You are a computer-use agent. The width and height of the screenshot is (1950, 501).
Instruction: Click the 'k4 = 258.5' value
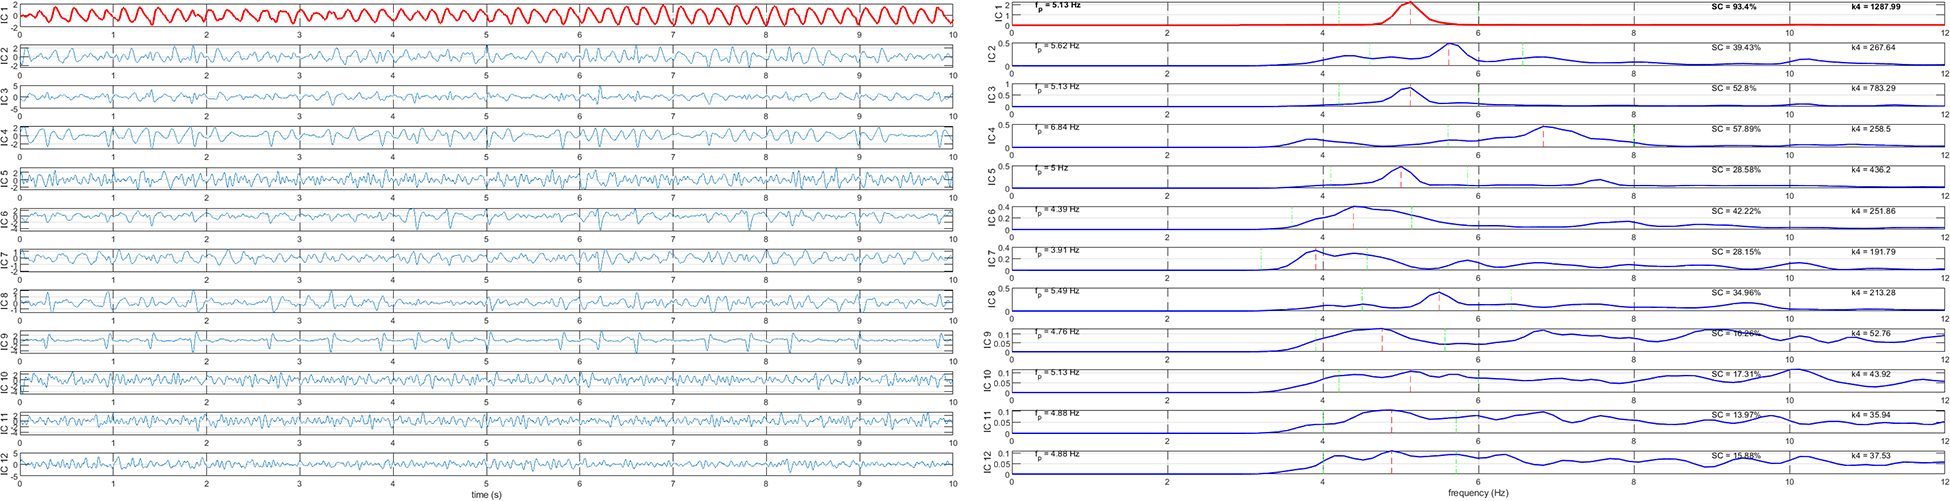coord(1870,129)
